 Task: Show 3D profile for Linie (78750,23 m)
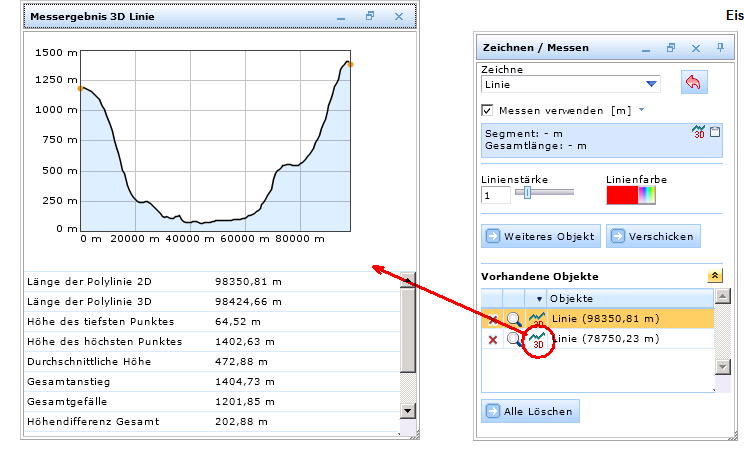pos(538,340)
